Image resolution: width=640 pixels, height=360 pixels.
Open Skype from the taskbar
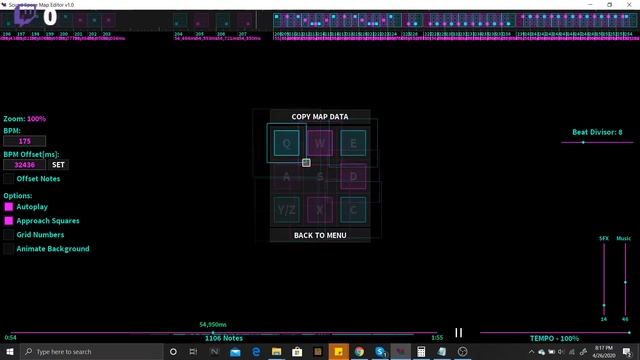380,351
